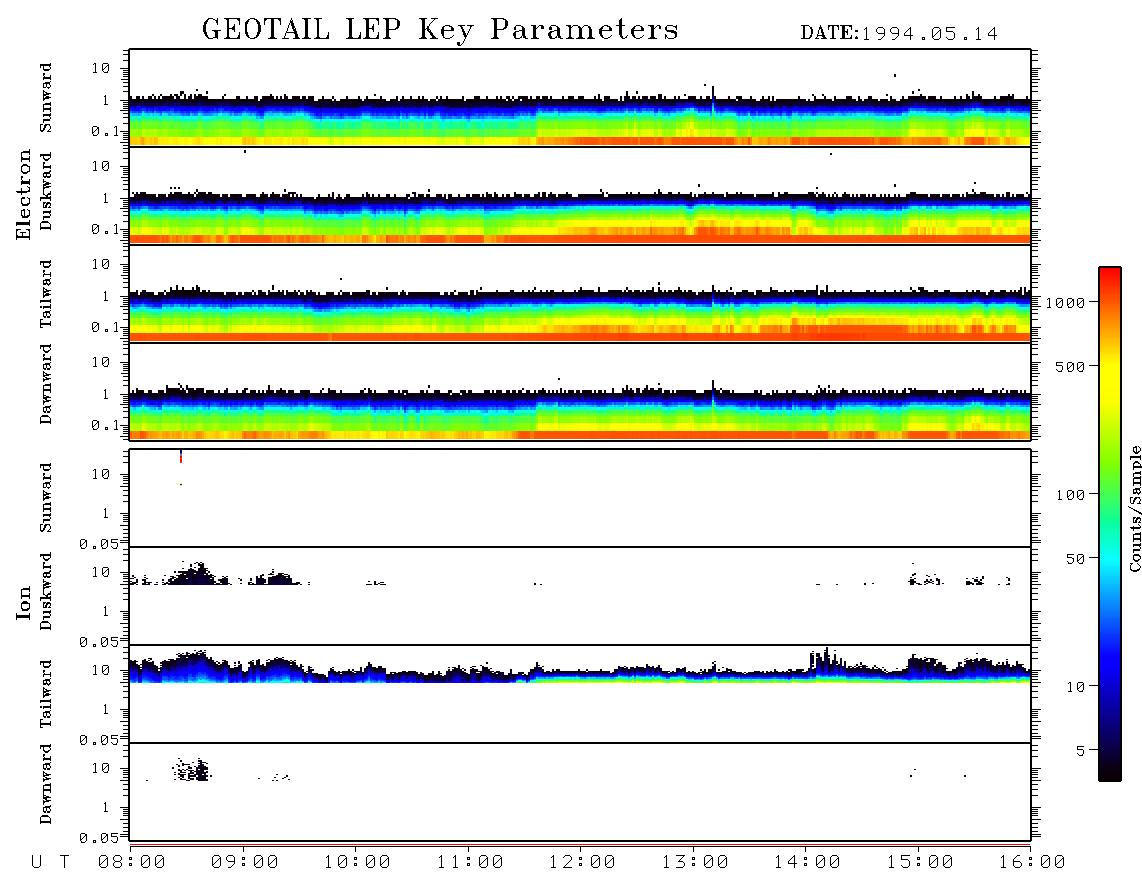This screenshot has width=1142, height=880.
Task: Click the rainbow Counts/Sample color bar
Action: [1109, 525]
